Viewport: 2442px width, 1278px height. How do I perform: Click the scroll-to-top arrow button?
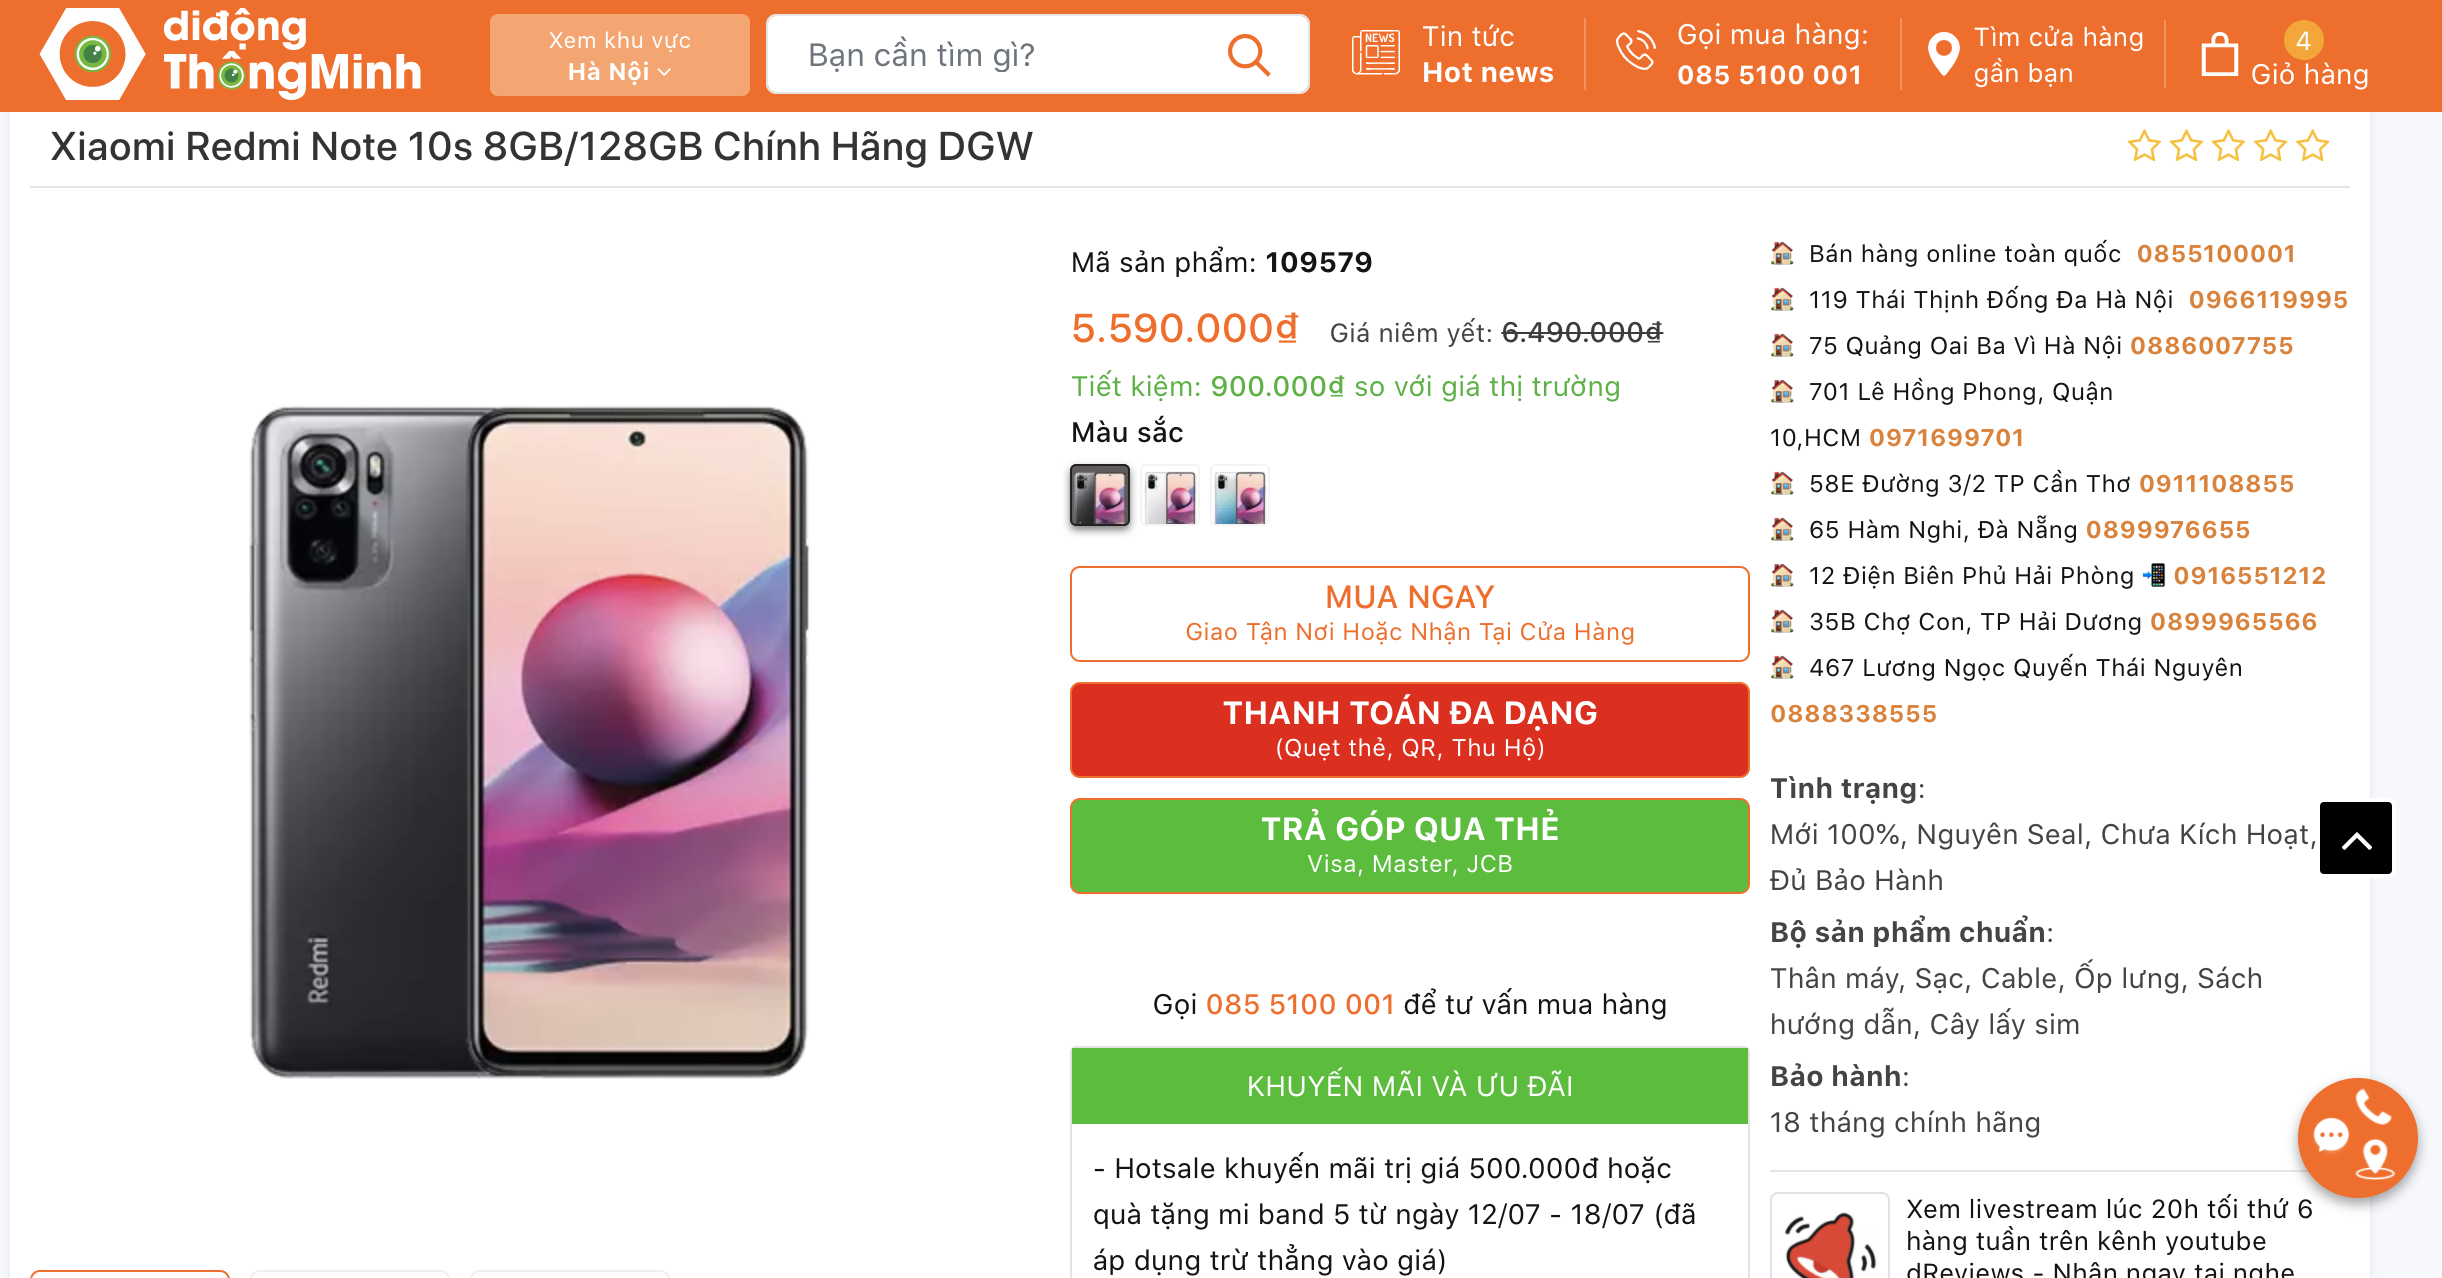2356,838
